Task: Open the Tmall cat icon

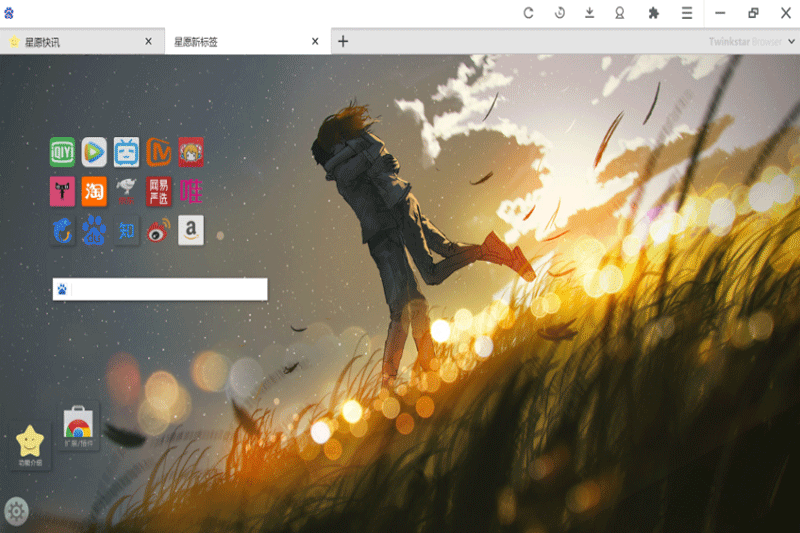Action: 63,190
